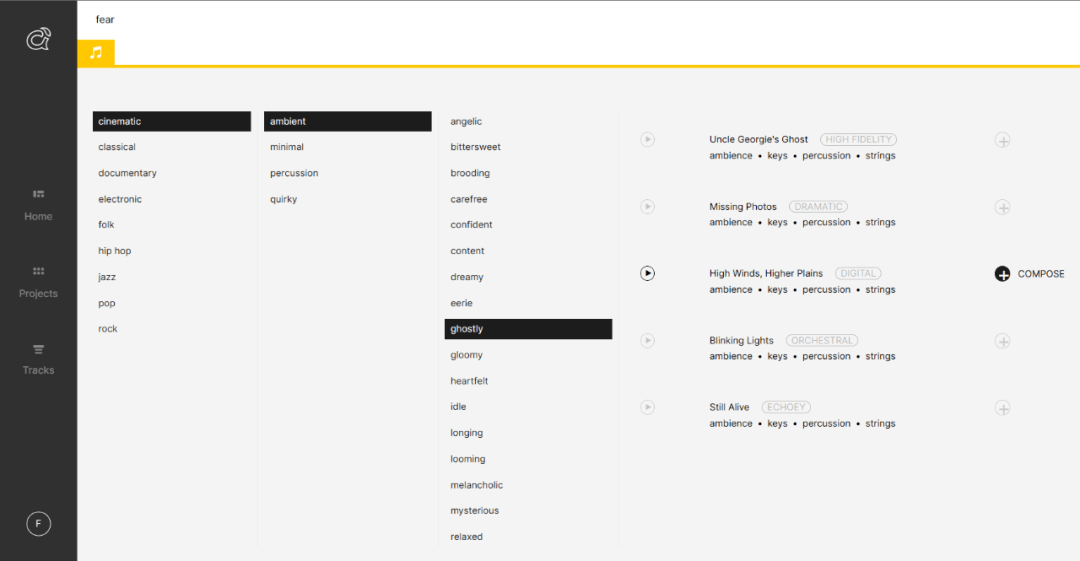
Task: Select the electronic genre
Action: [120, 199]
